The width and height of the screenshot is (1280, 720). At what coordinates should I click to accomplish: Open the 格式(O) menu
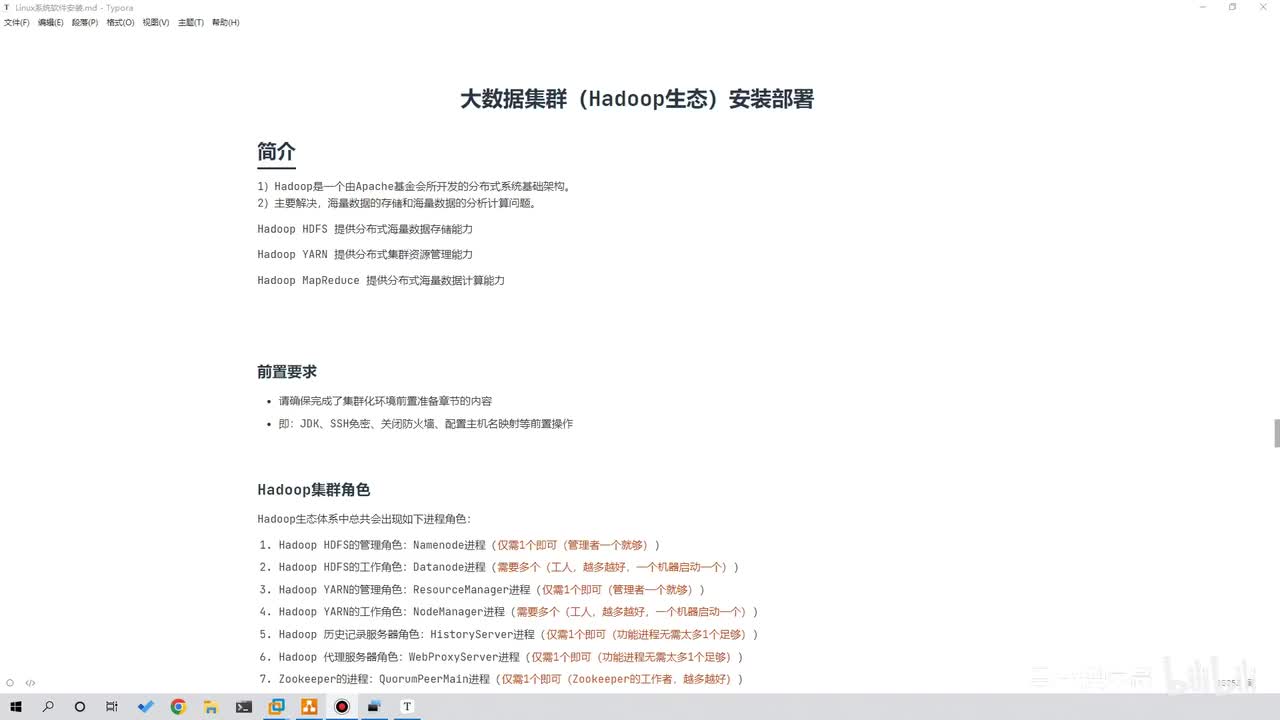(120, 22)
